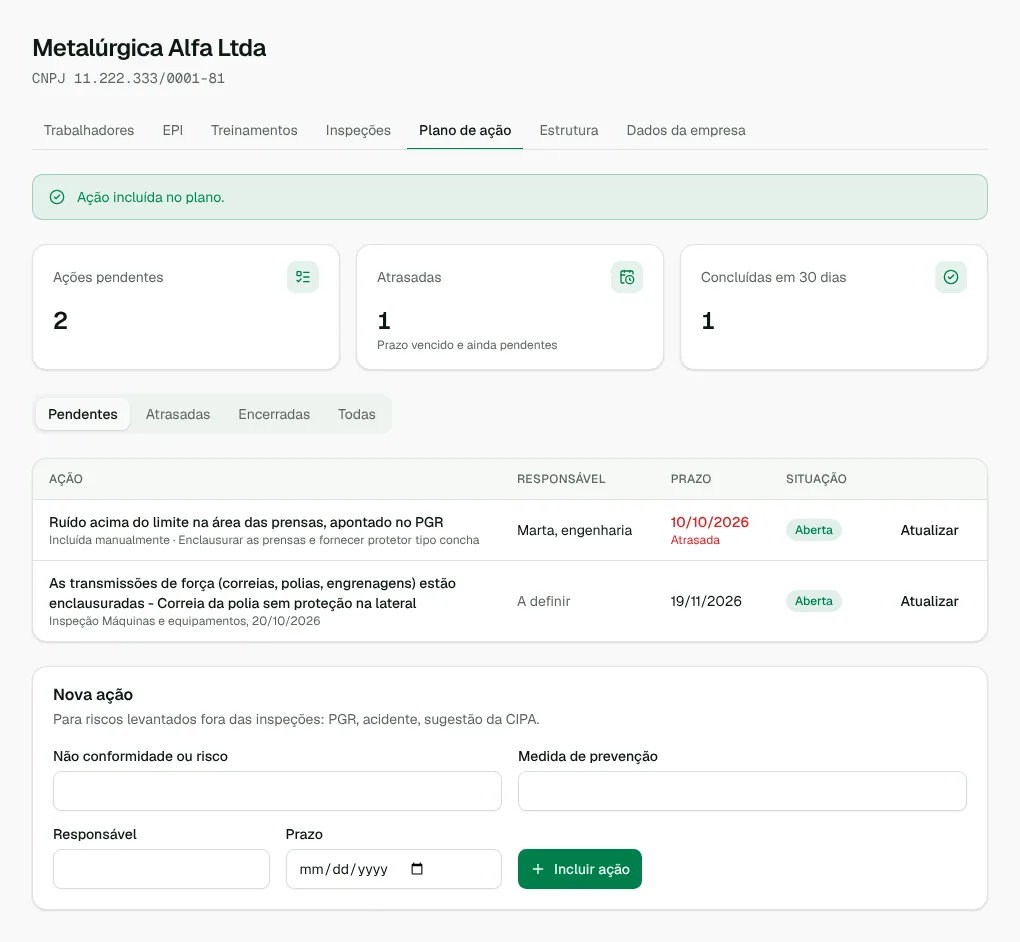The height and width of the screenshot is (942, 1020).
Task: Click the Incluir ação button
Action: (x=580, y=868)
